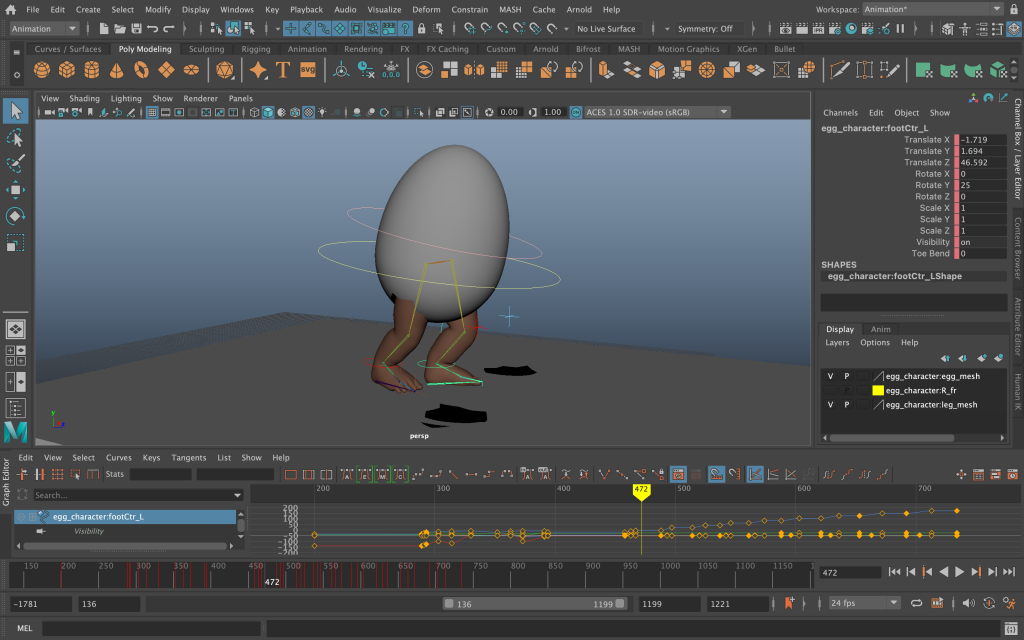Screen dimensions: 1024x640
Task: Switch to the Anim layer tab
Action: point(880,329)
